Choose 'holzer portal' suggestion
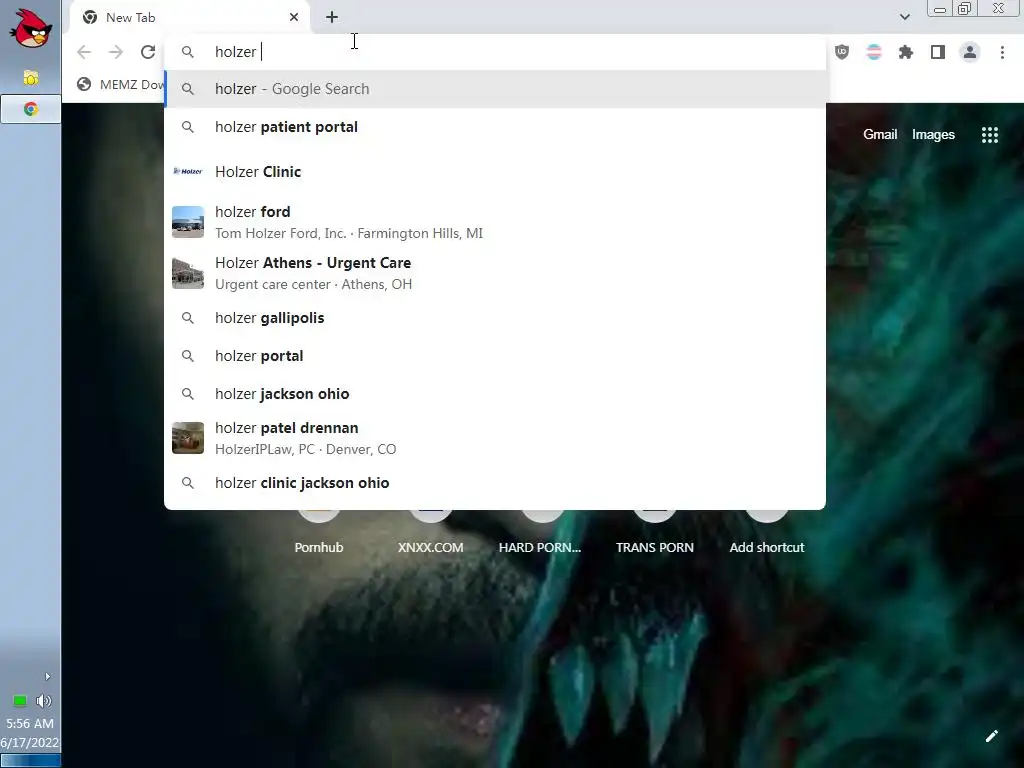Viewport: 1024px width, 768px height. pyautogui.click(x=495, y=356)
